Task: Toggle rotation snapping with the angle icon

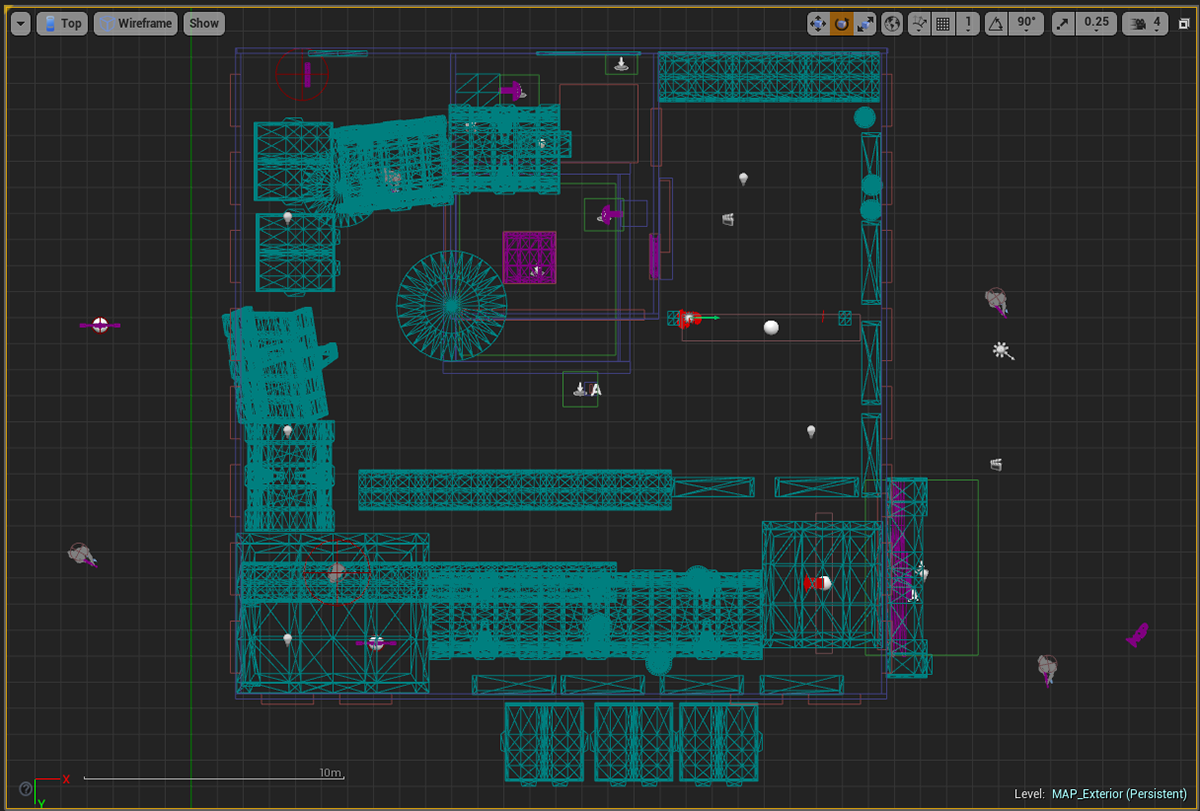Action: click(997, 23)
